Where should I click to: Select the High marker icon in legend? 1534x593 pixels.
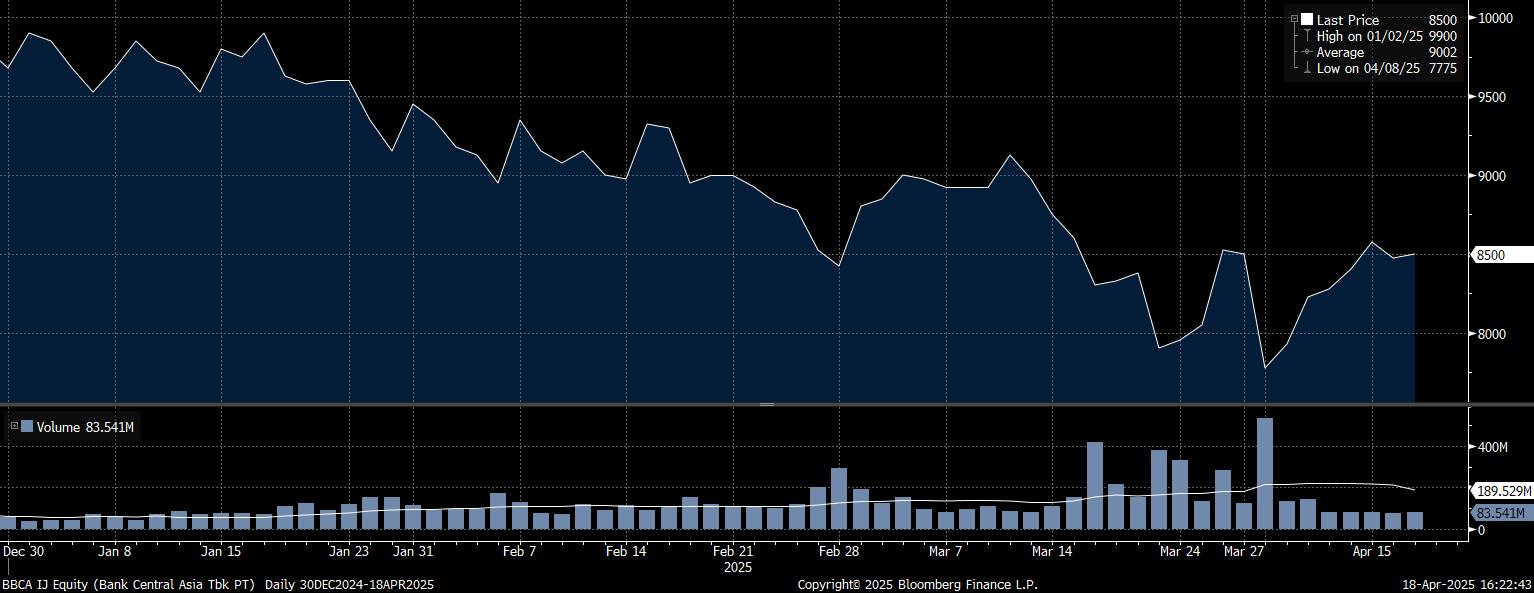click(1306, 36)
